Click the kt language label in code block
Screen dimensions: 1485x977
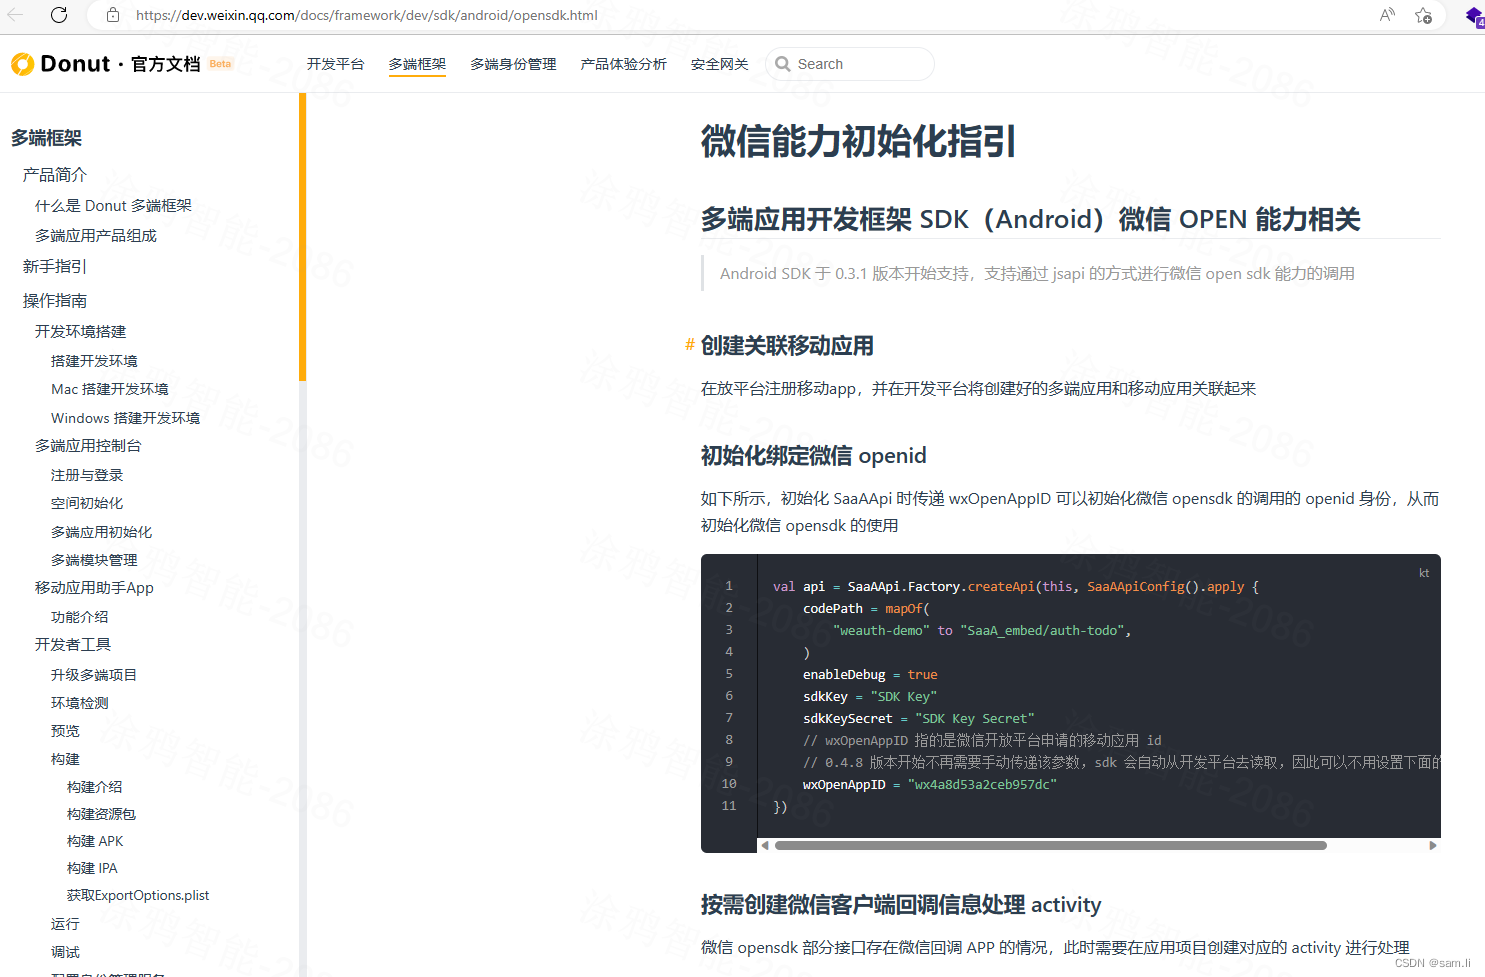(x=1424, y=573)
